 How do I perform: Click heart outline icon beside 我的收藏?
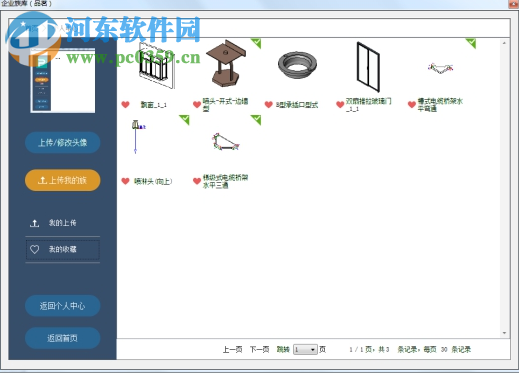coord(35,249)
